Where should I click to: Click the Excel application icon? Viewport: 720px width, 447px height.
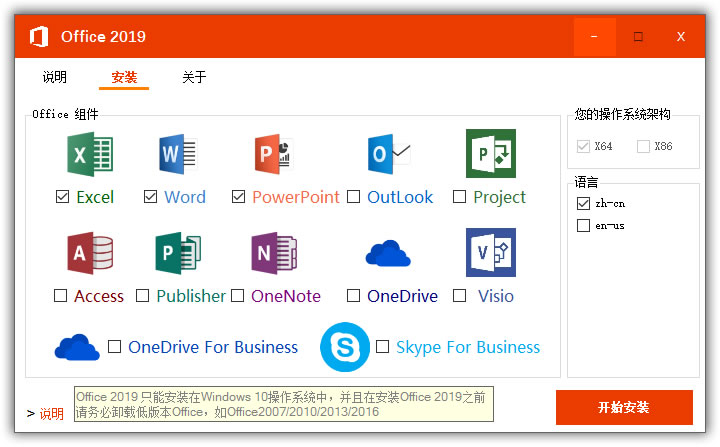(90, 154)
